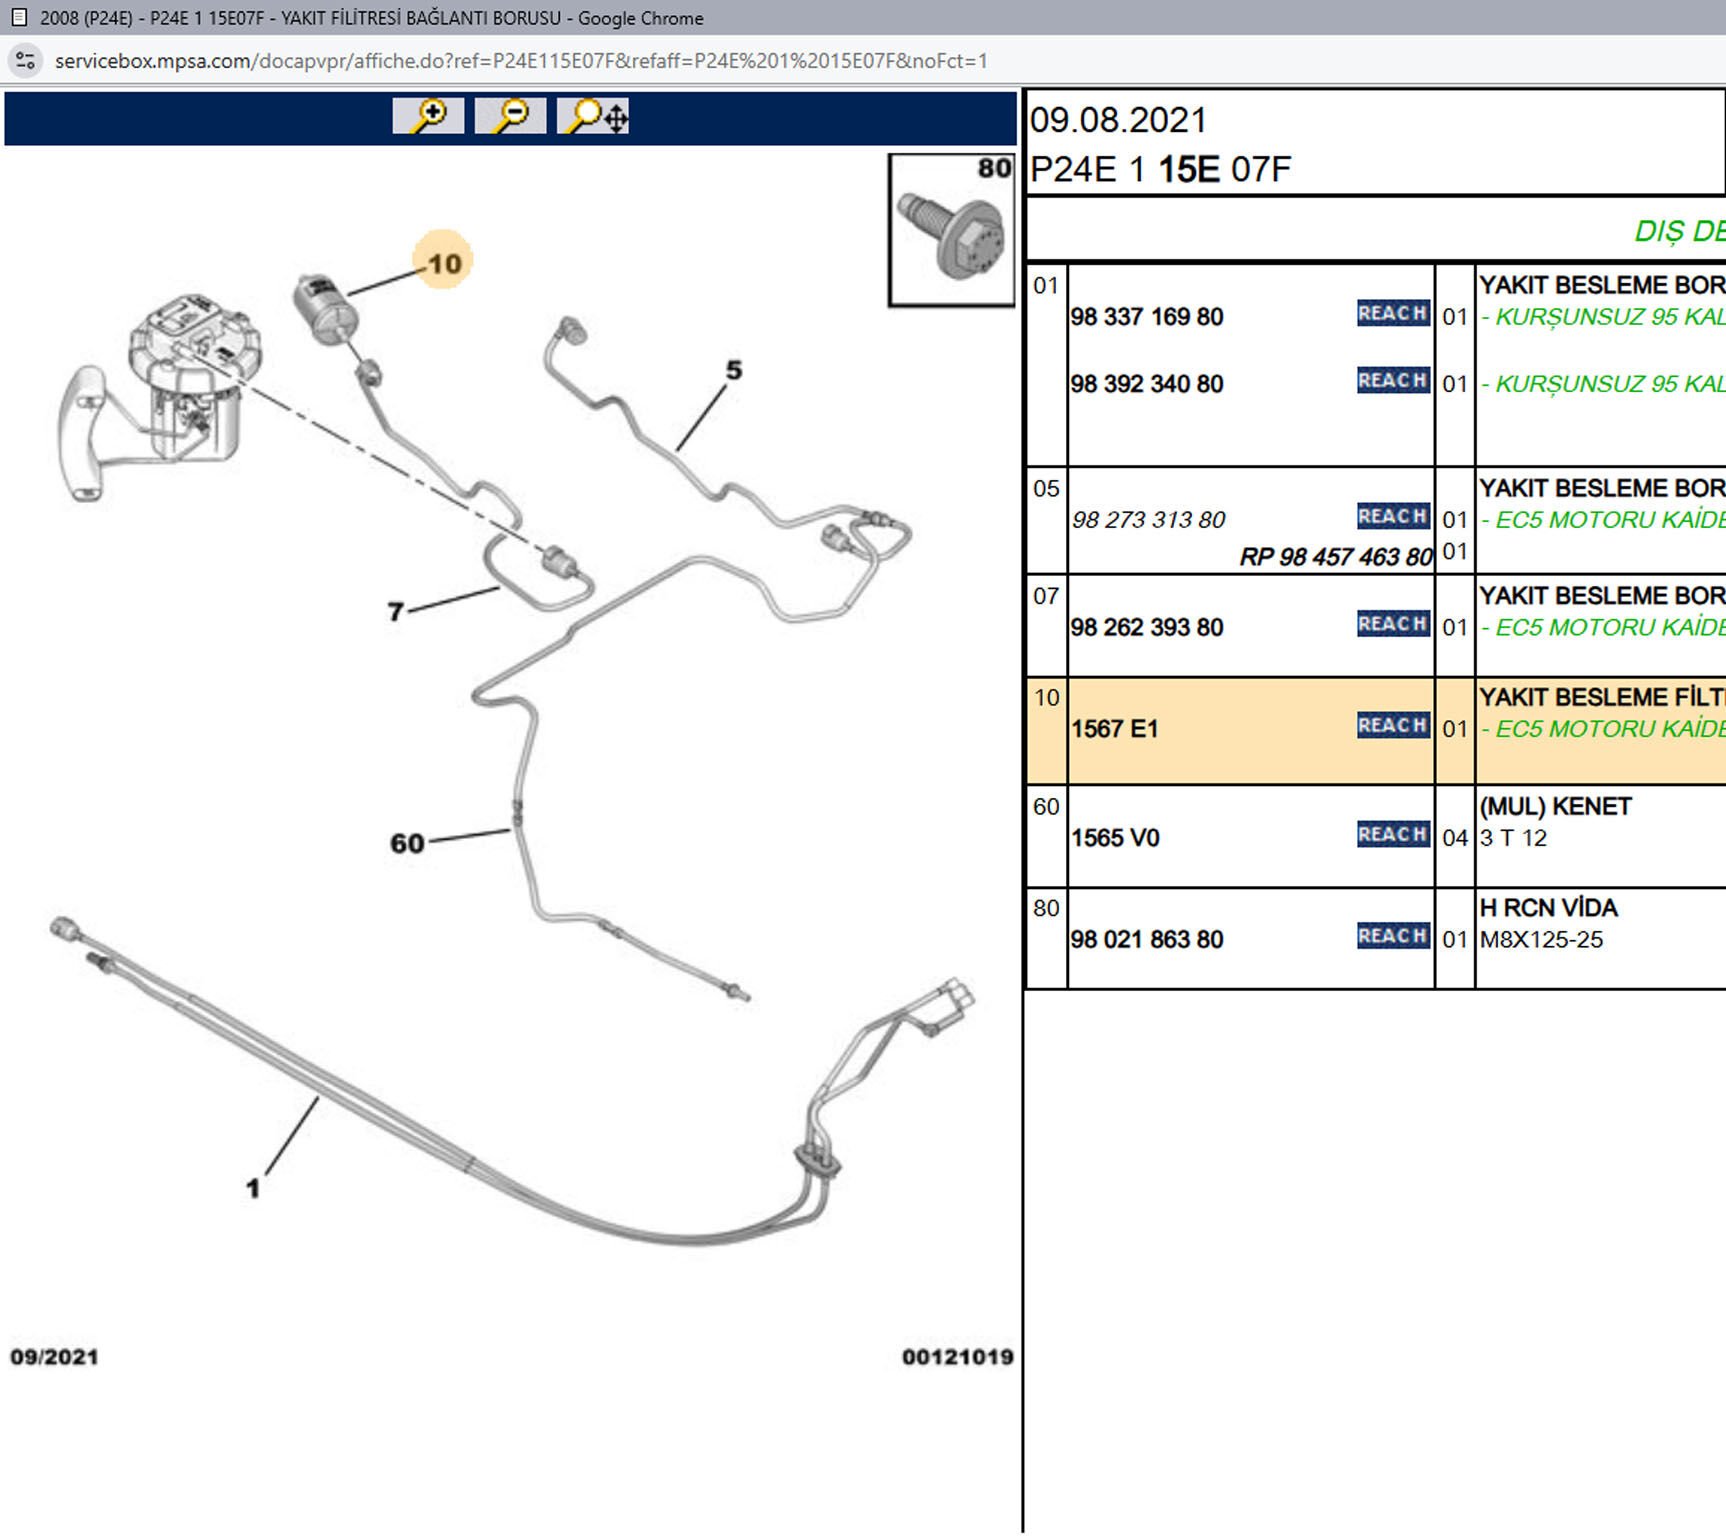Click the zoom out magnifier icon
Image resolution: width=1726 pixels, height=1536 pixels.
[x=510, y=116]
